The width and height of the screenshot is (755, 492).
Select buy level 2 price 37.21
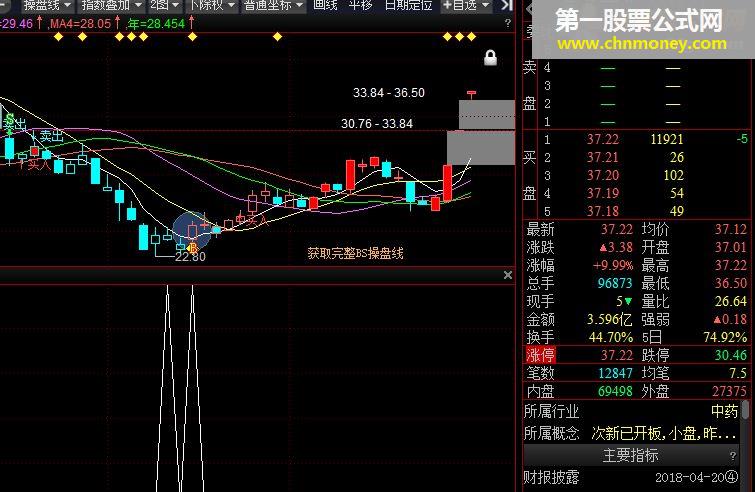click(x=603, y=157)
